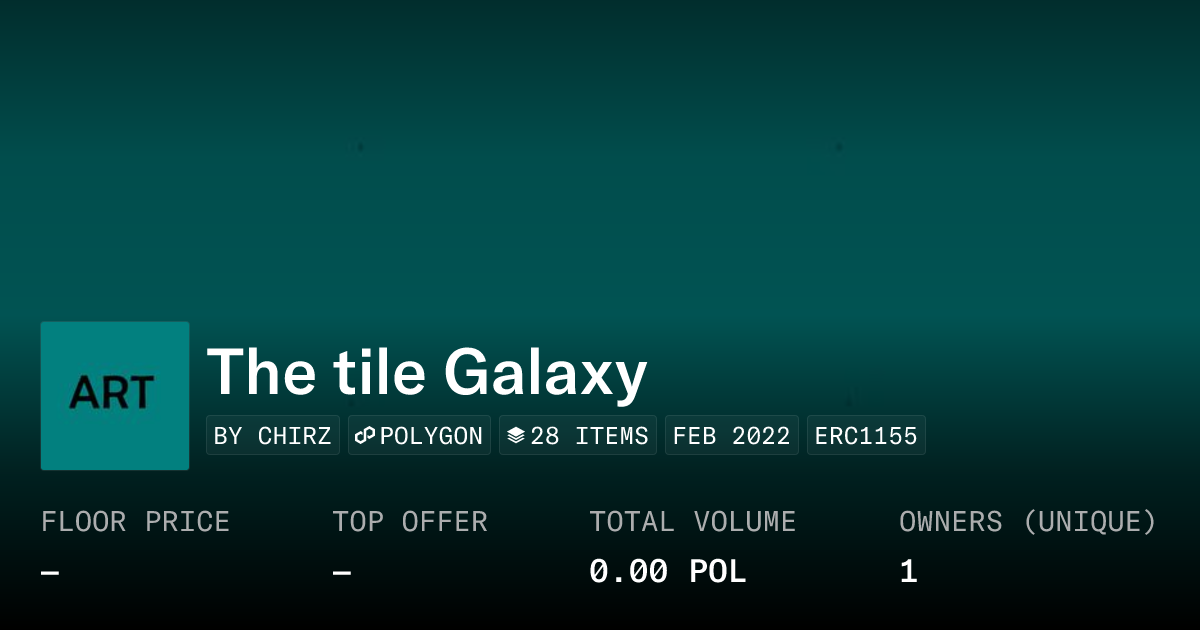This screenshot has height=630, width=1200.
Task: Click the OWNERS stat label word
Action: 950,522
